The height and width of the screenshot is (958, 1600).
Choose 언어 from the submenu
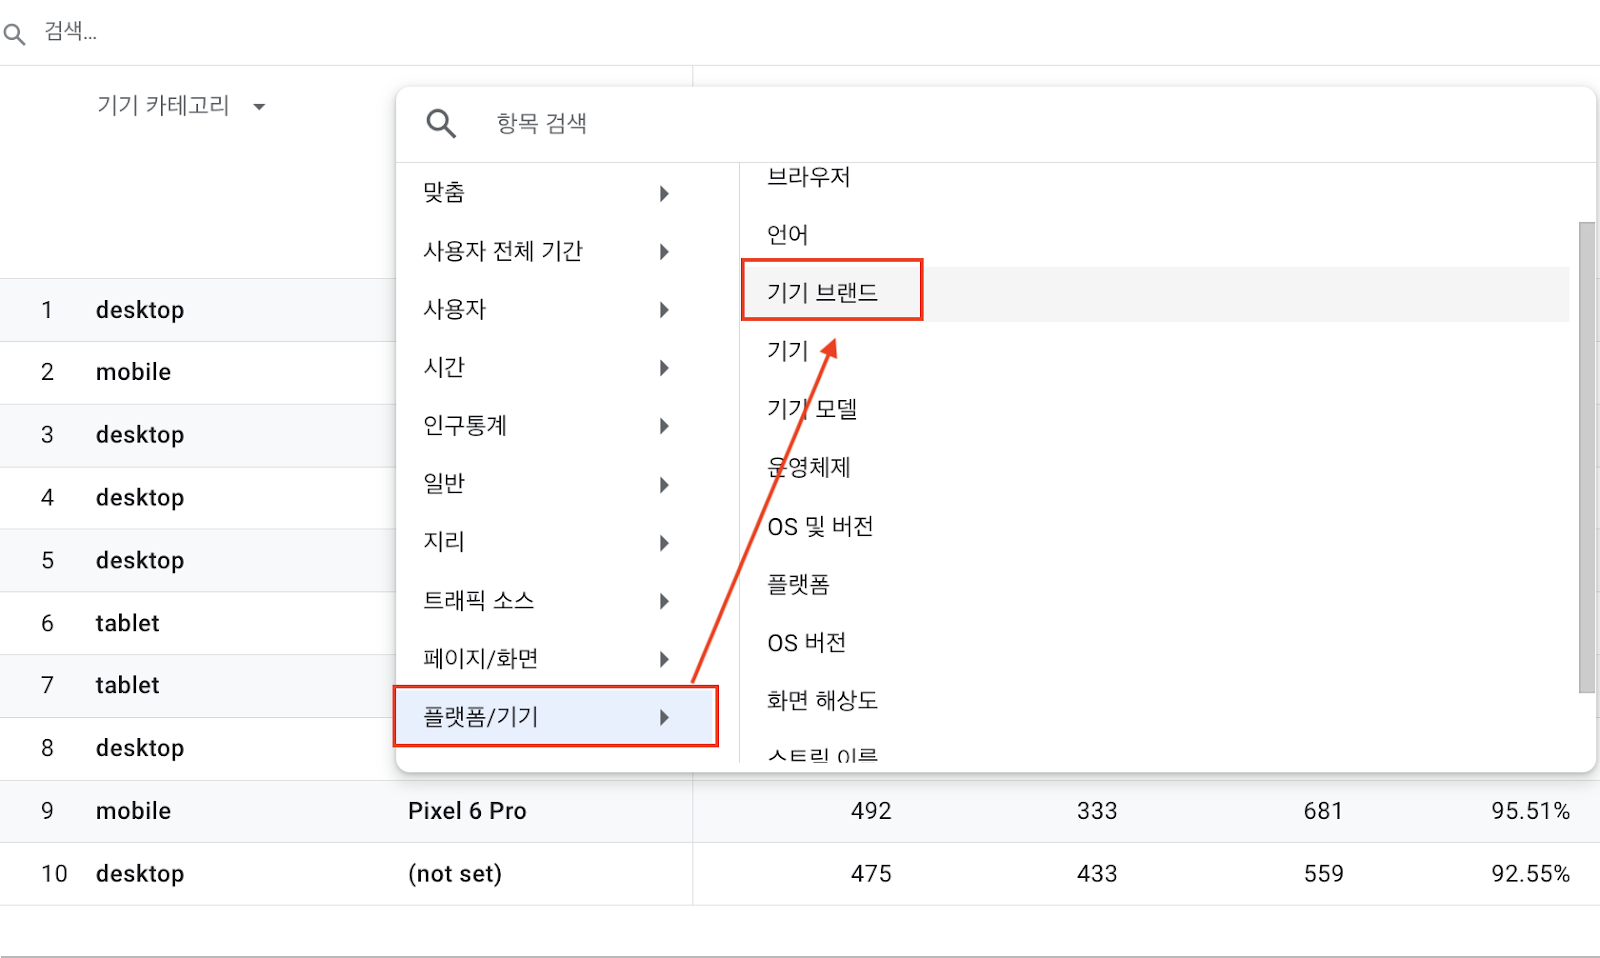pyautogui.click(x=787, y=235)
